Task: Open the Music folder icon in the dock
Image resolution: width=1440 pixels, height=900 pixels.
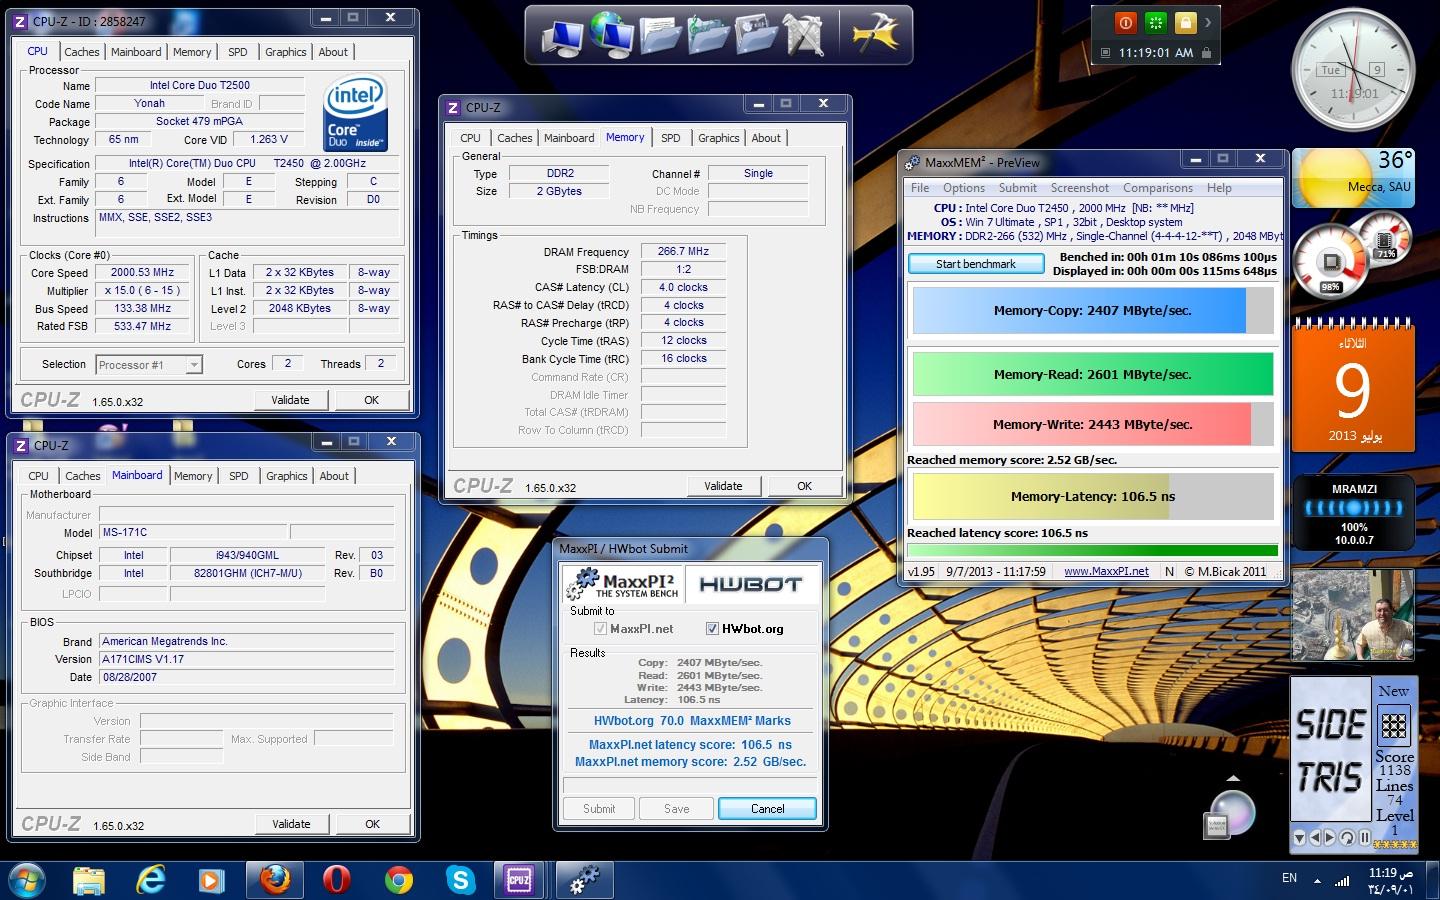Action: [x=709, y=35]
